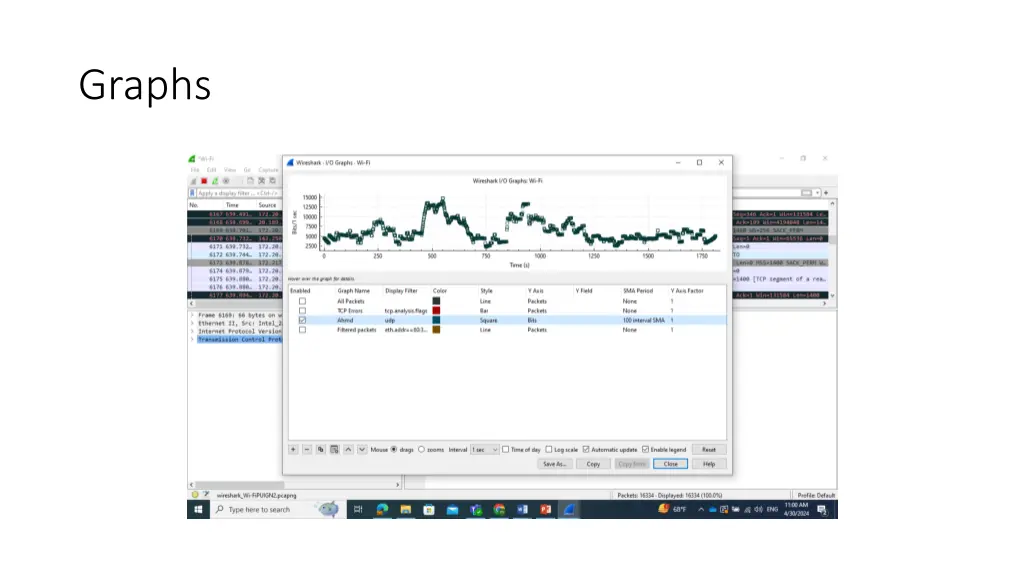The image size is (1024, 576).
Task: Toggle the Enable legend checkbox
Action: pos(645,449)
